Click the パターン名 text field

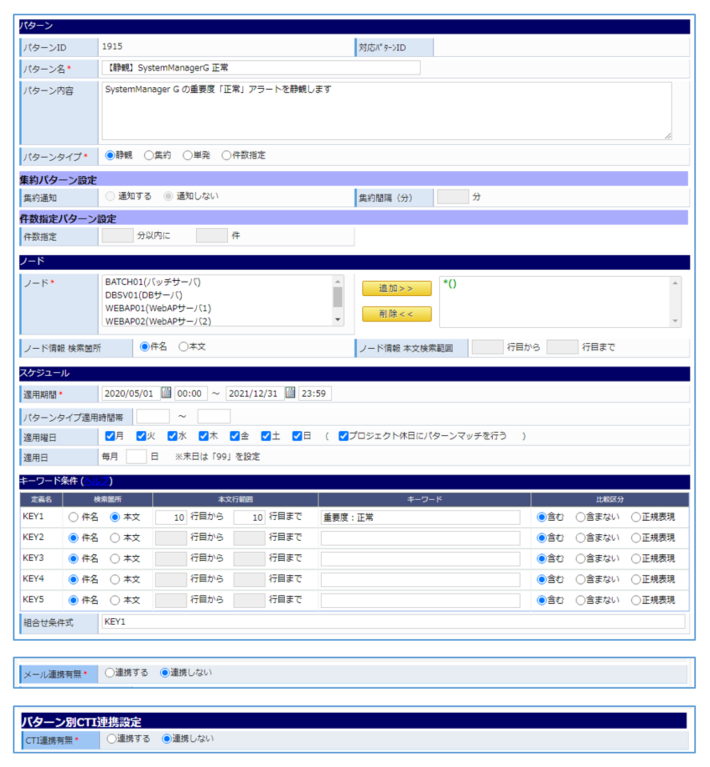point(260,68)
